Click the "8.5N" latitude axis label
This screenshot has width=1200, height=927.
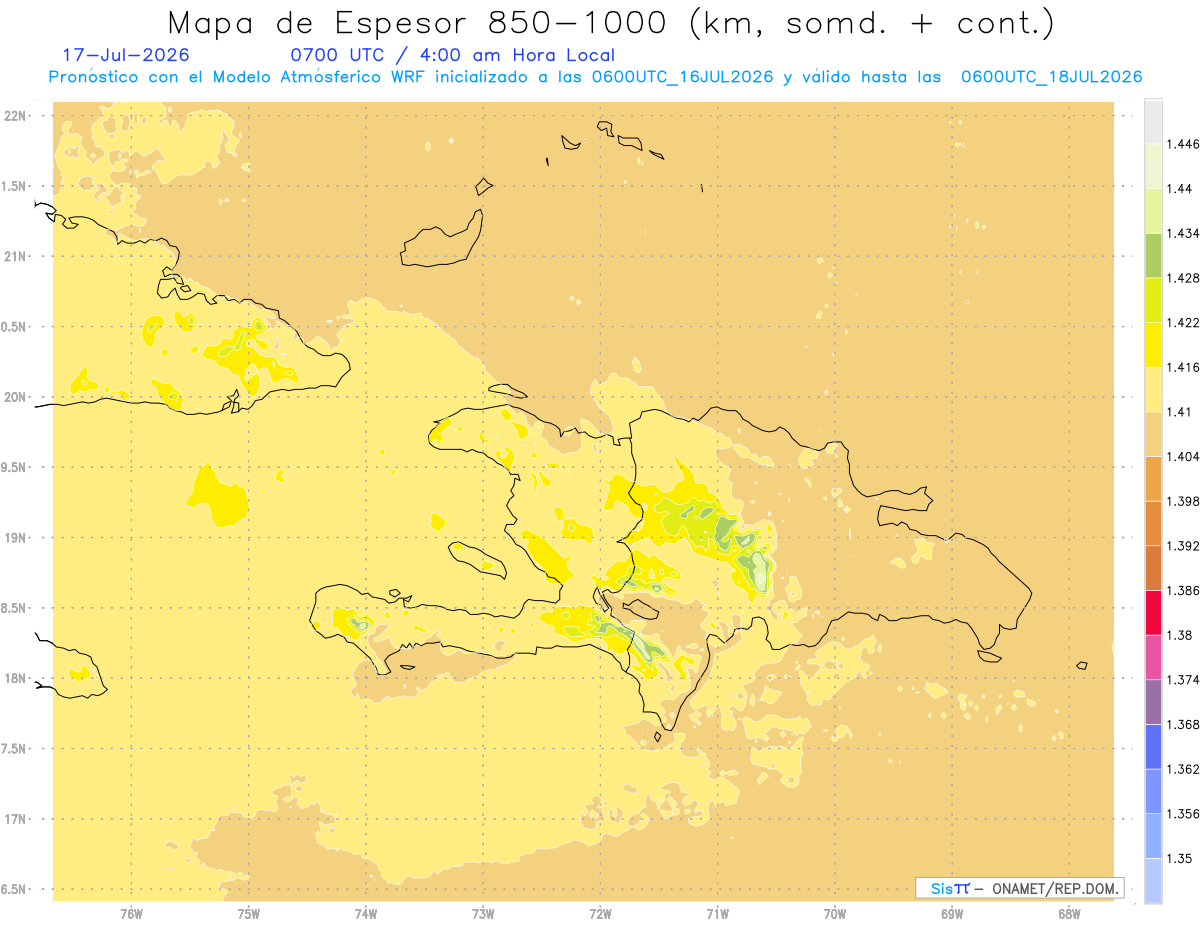point(15,608)
